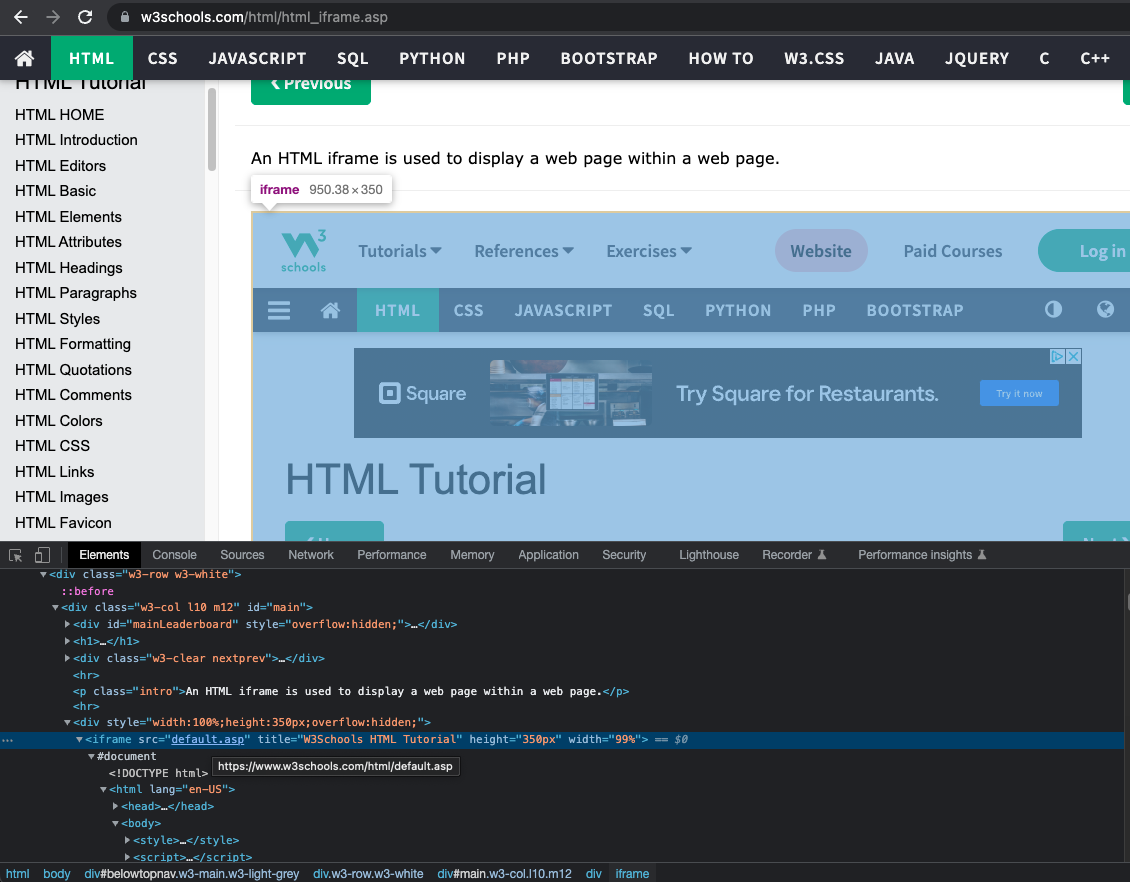
Task: Open the hamburger menu inside the iframe
Action: [279, 311]
